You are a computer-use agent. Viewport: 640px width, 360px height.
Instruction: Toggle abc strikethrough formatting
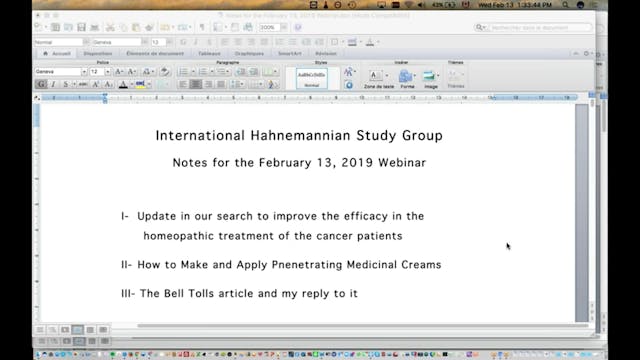(83, 84)
